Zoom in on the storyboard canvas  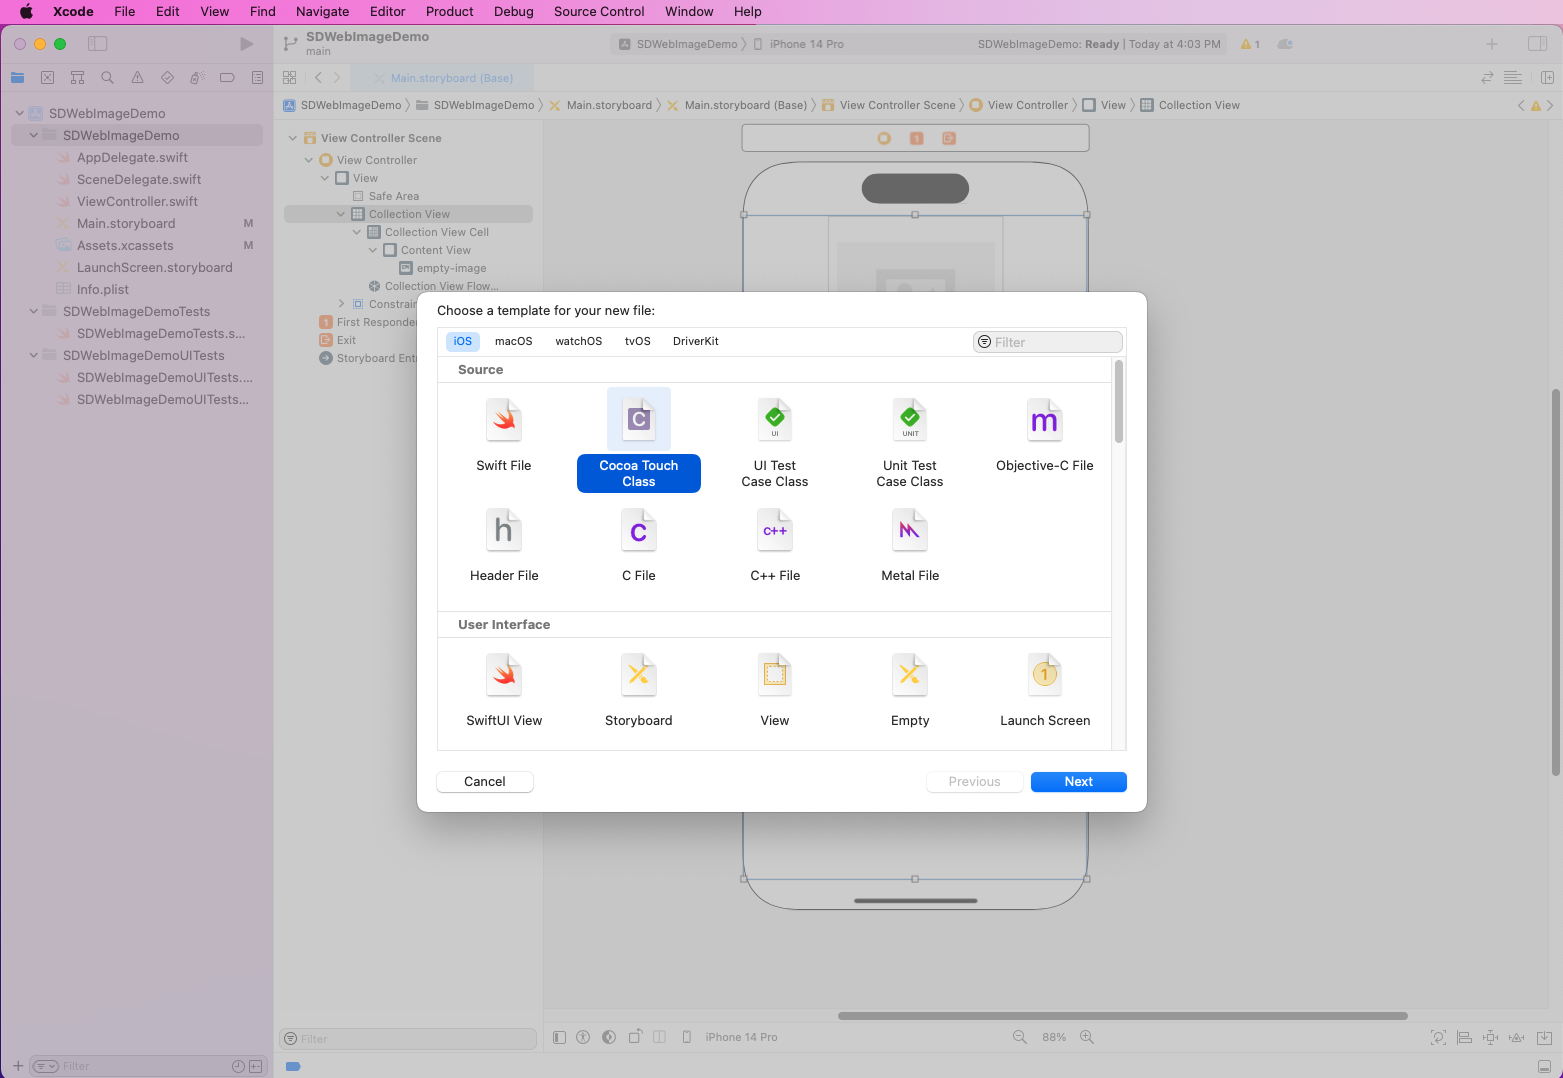pyautogui.click(x=1087, y=1037)
